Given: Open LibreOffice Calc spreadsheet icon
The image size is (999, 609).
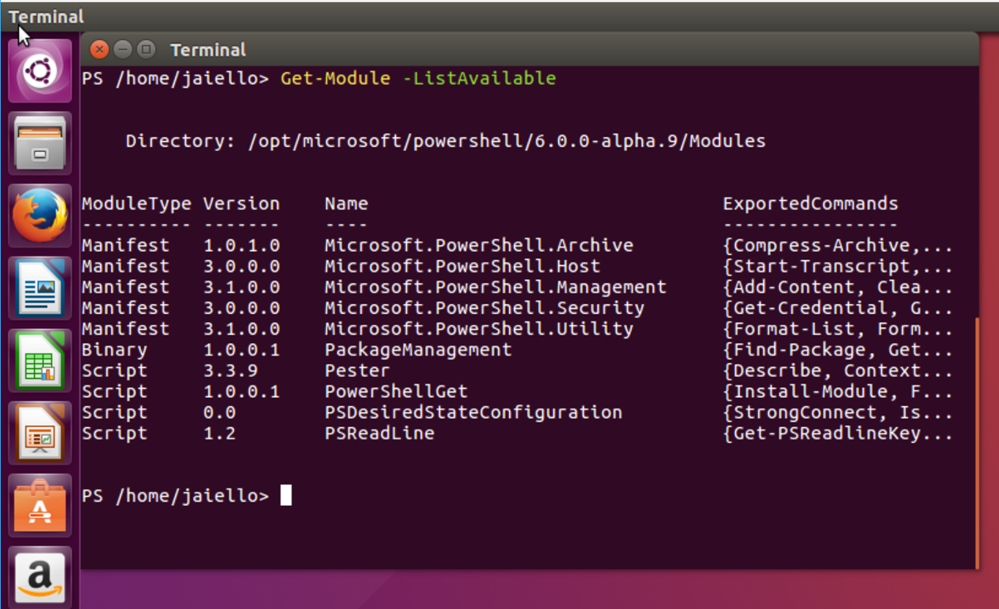Looking at the screenshot, I should click(x=40, y=361).
